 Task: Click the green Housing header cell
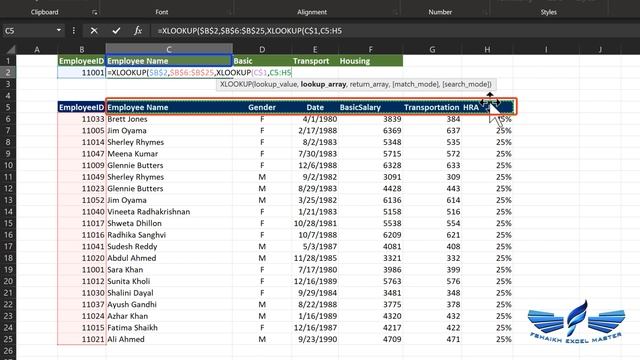tap(370, 61)
